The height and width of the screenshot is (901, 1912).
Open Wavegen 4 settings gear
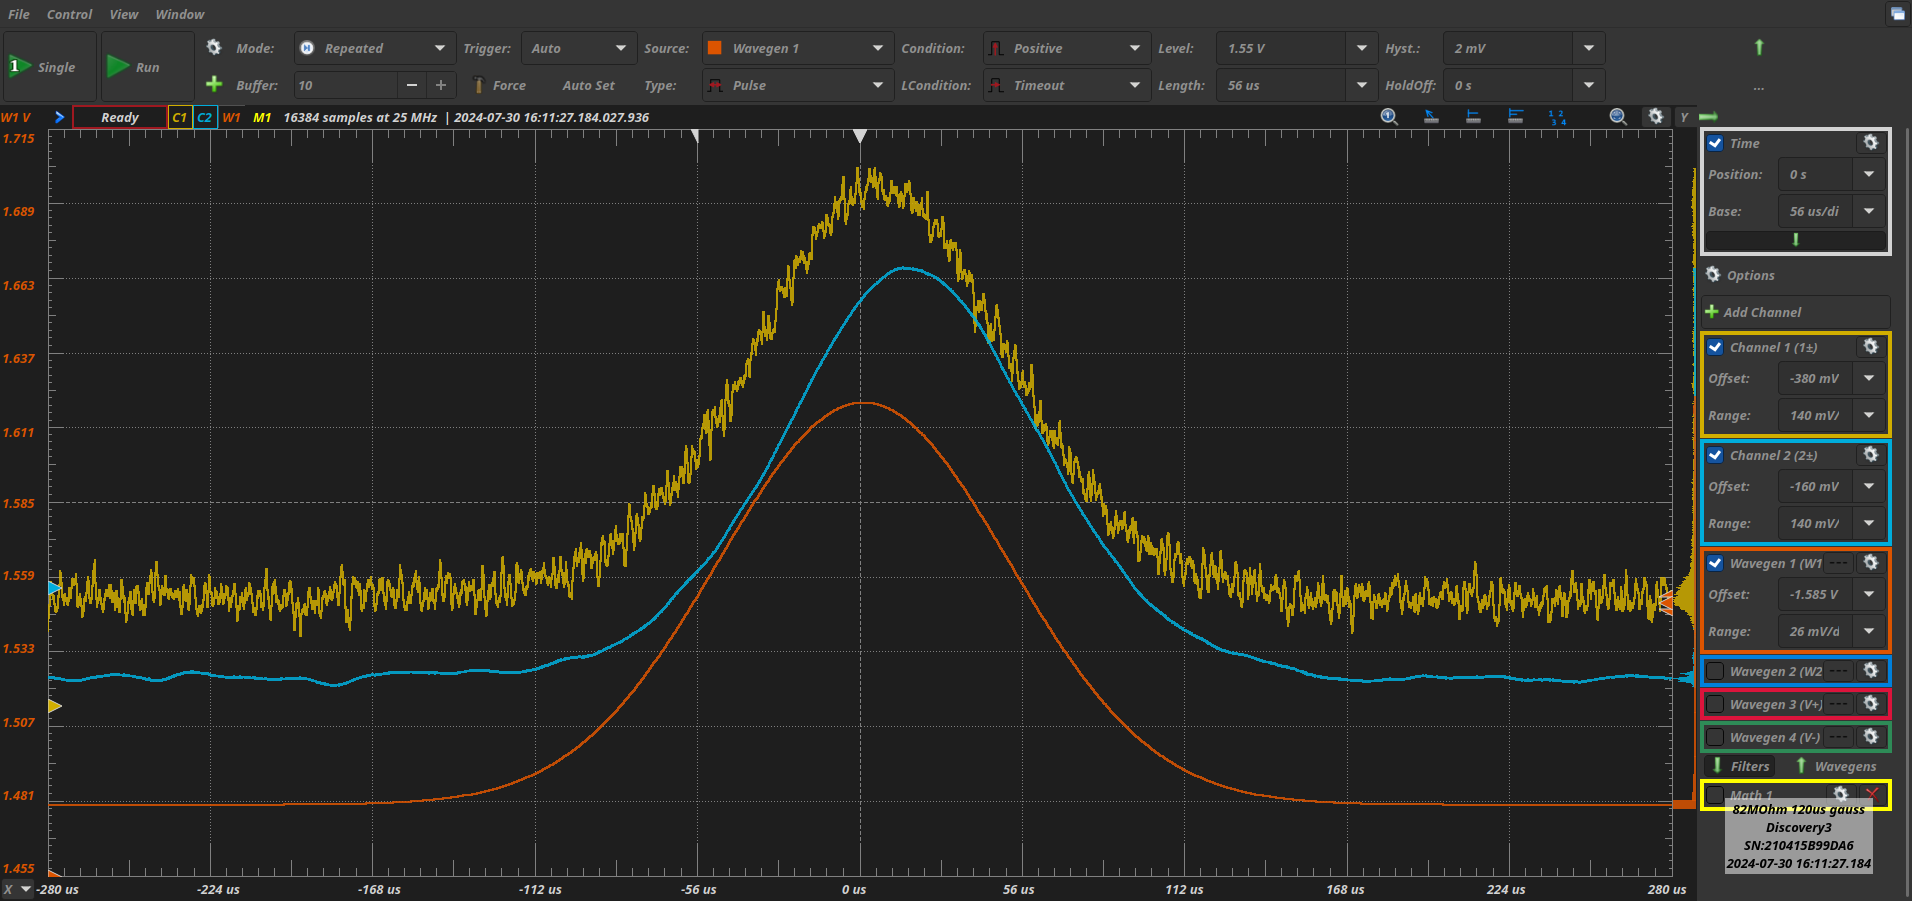[x=1871, y=737]
